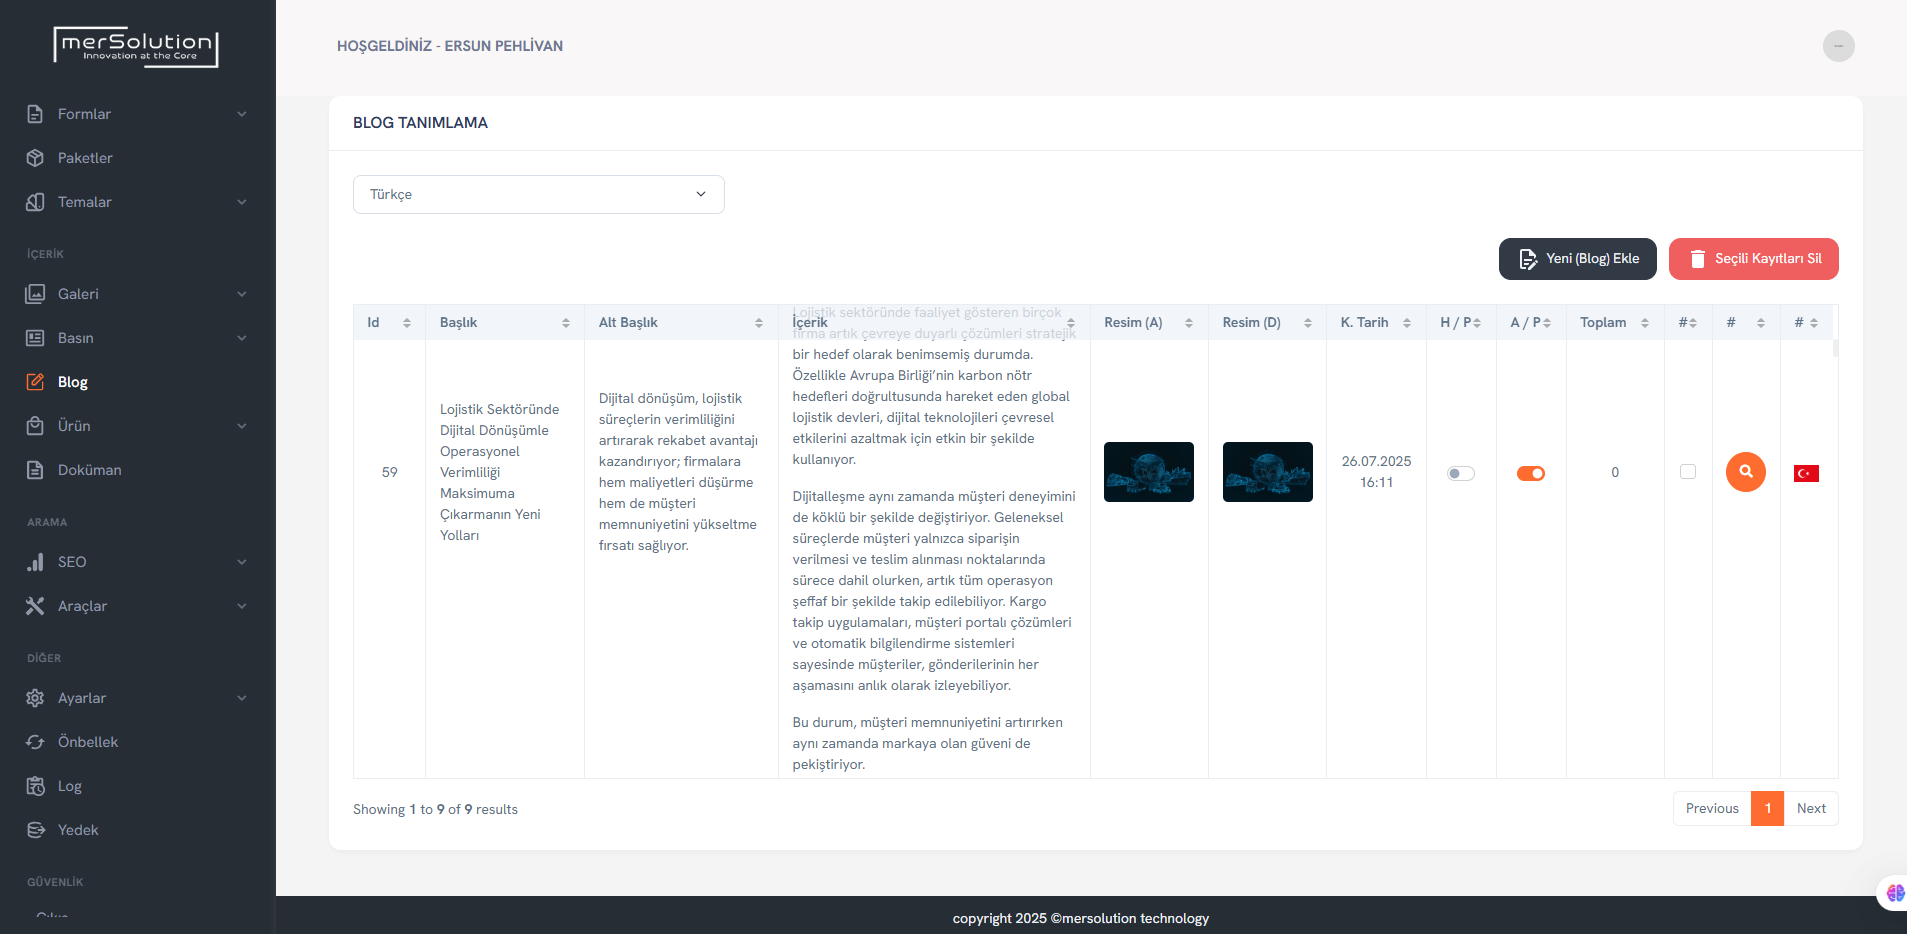Click the Doküman file icon in sidebar
Image resolution: width=1907 pixels, height=934 pixels.
[35, 470]
